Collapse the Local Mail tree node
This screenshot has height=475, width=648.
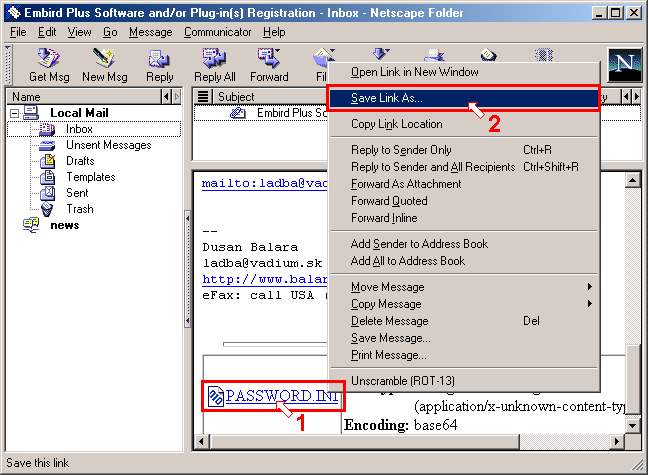pos(14,113)
